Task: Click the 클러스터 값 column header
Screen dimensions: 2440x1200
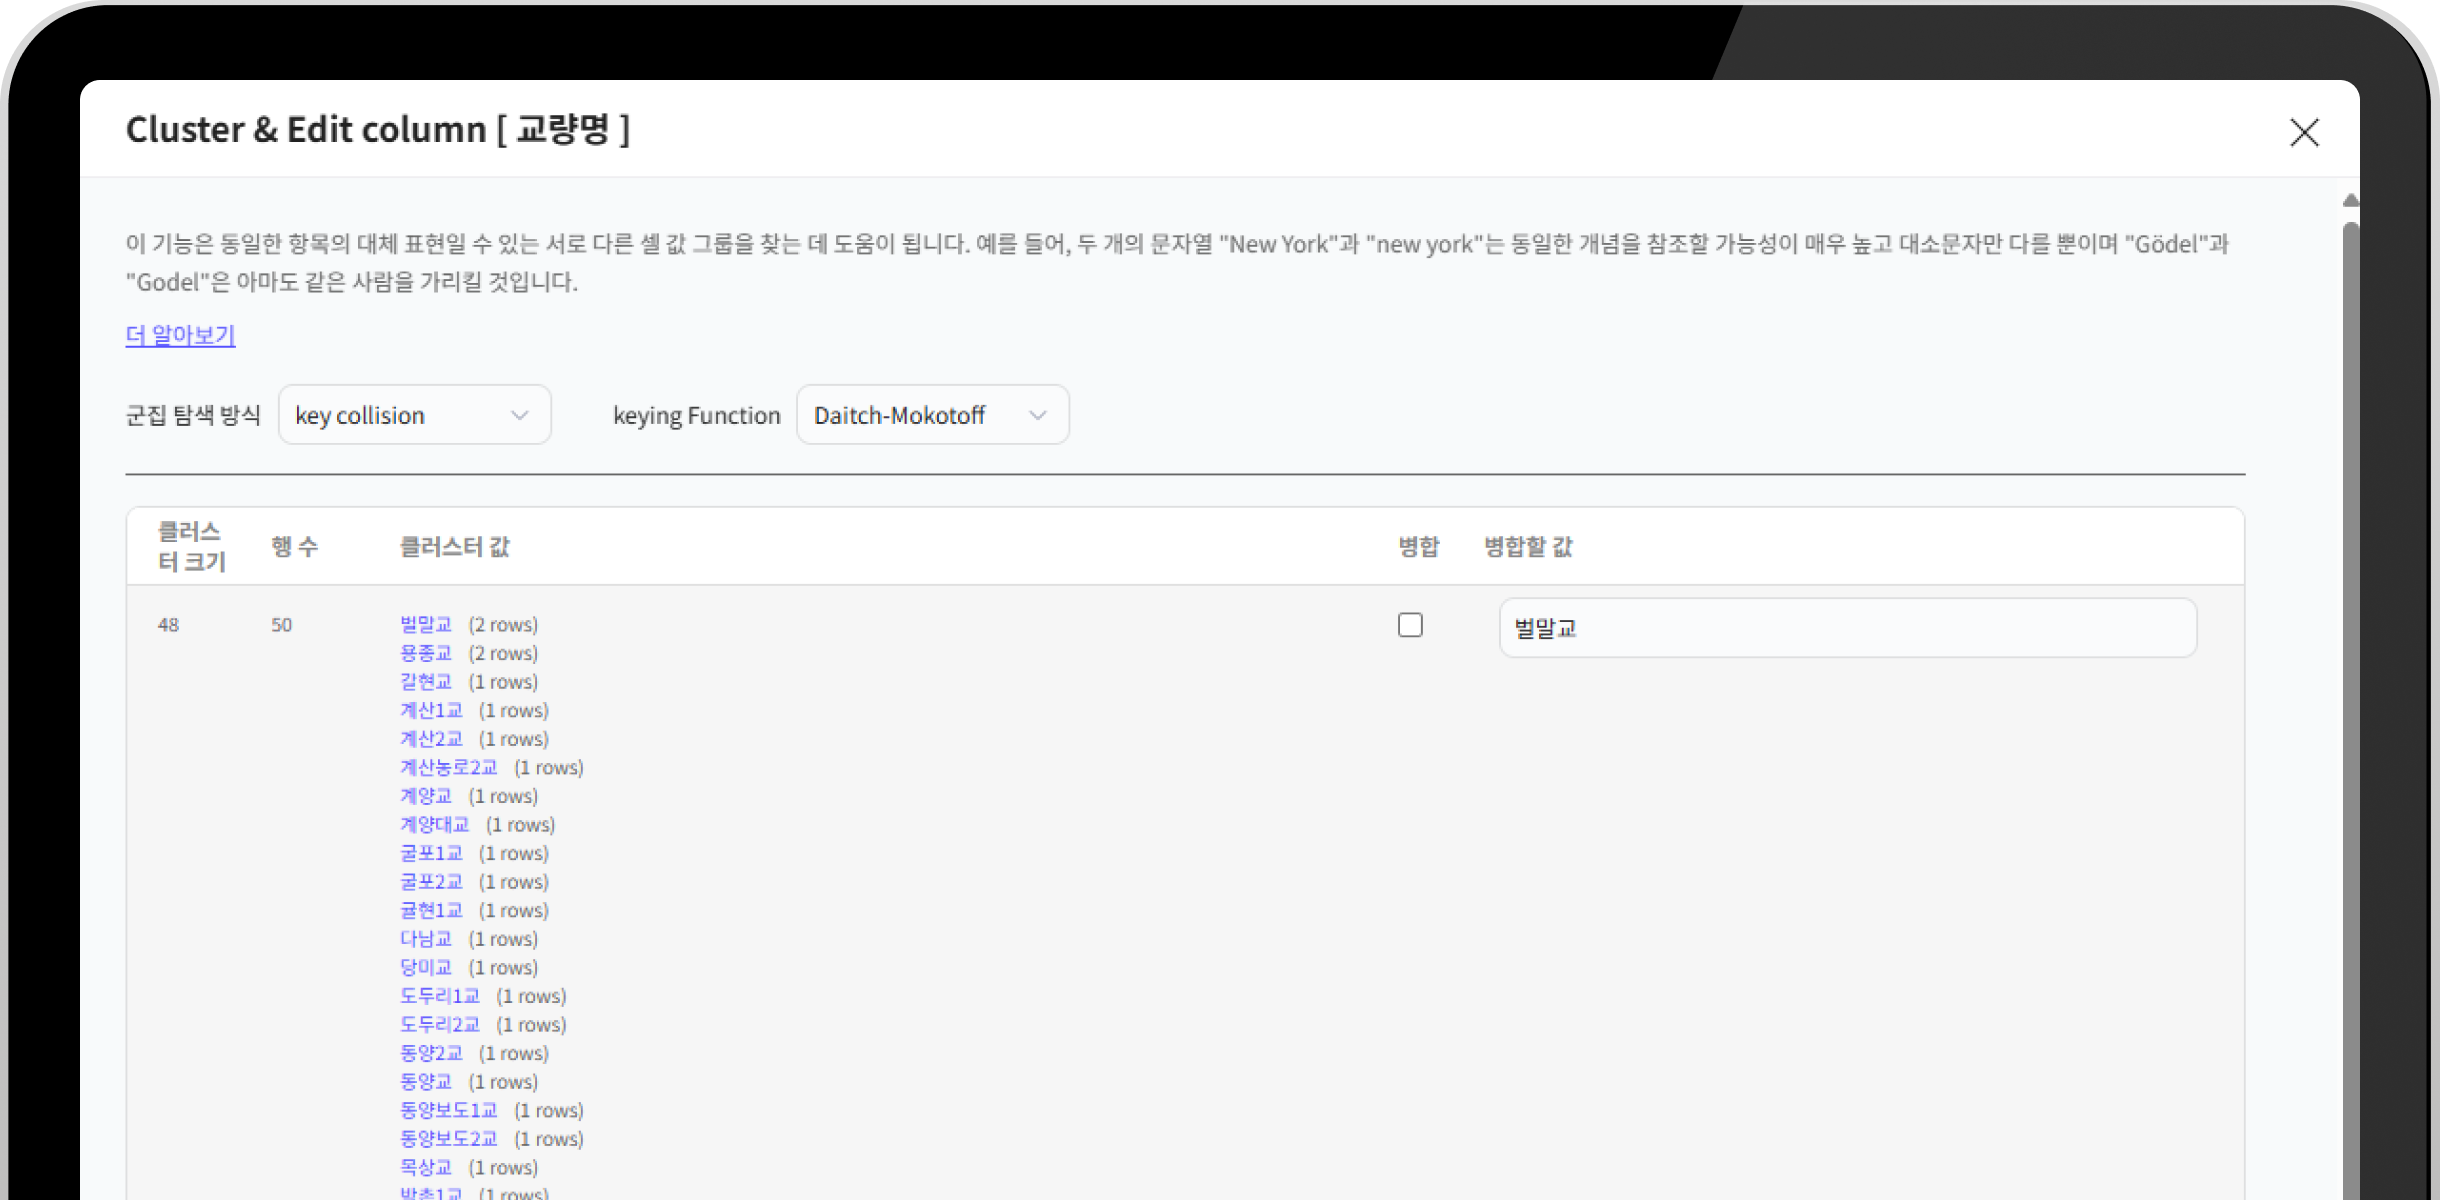Action: 455,547
